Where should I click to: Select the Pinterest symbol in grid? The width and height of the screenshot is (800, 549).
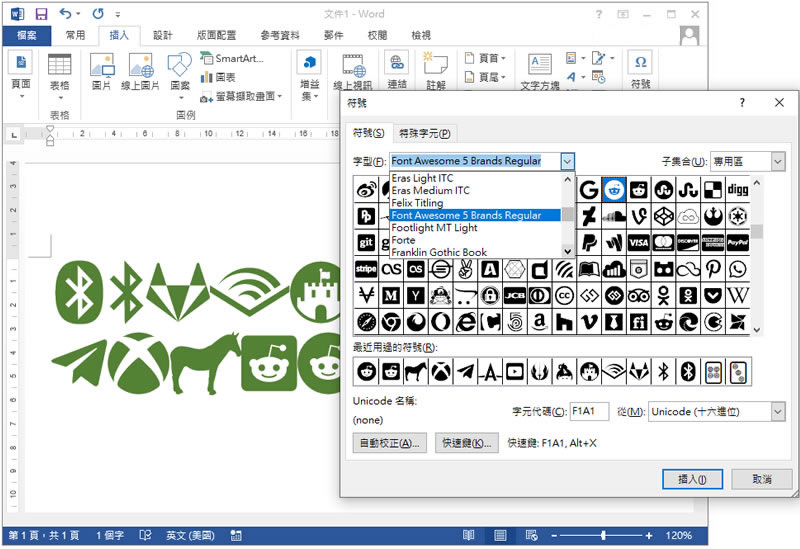pyautogui.click(x=713, y=269)
